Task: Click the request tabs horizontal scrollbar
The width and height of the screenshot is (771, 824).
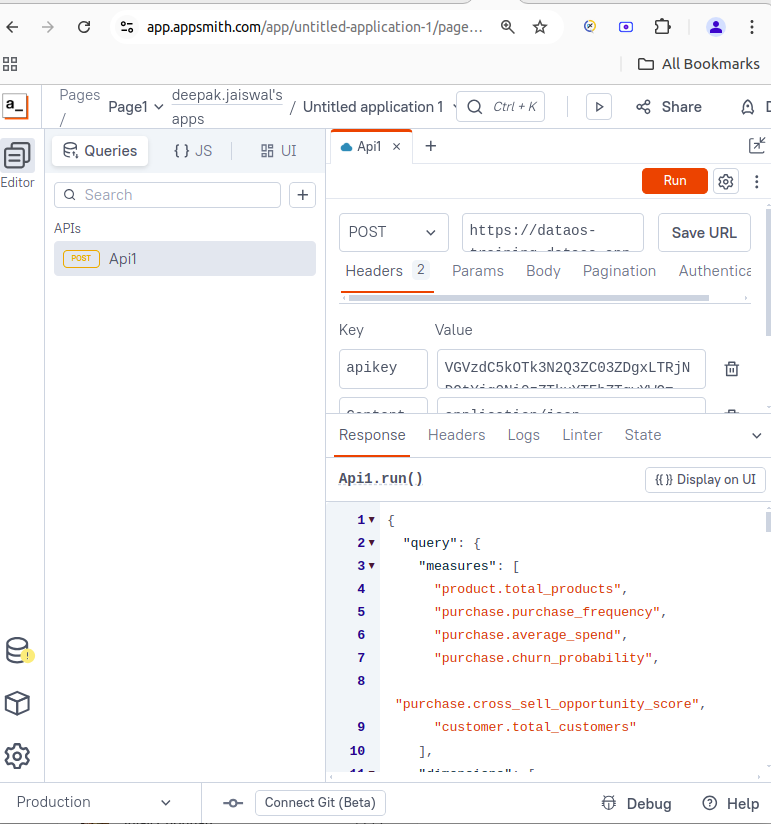Action: coord(529,298)
